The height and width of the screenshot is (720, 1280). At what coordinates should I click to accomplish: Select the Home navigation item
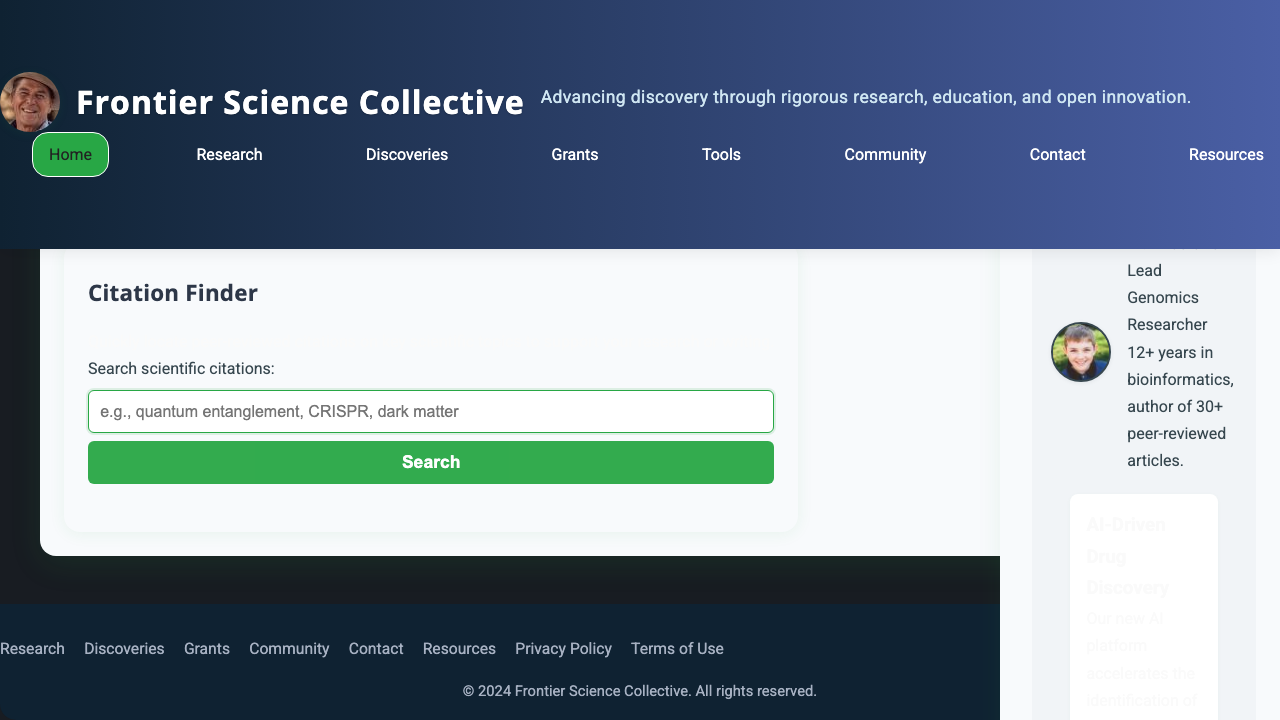pos(70,154)
